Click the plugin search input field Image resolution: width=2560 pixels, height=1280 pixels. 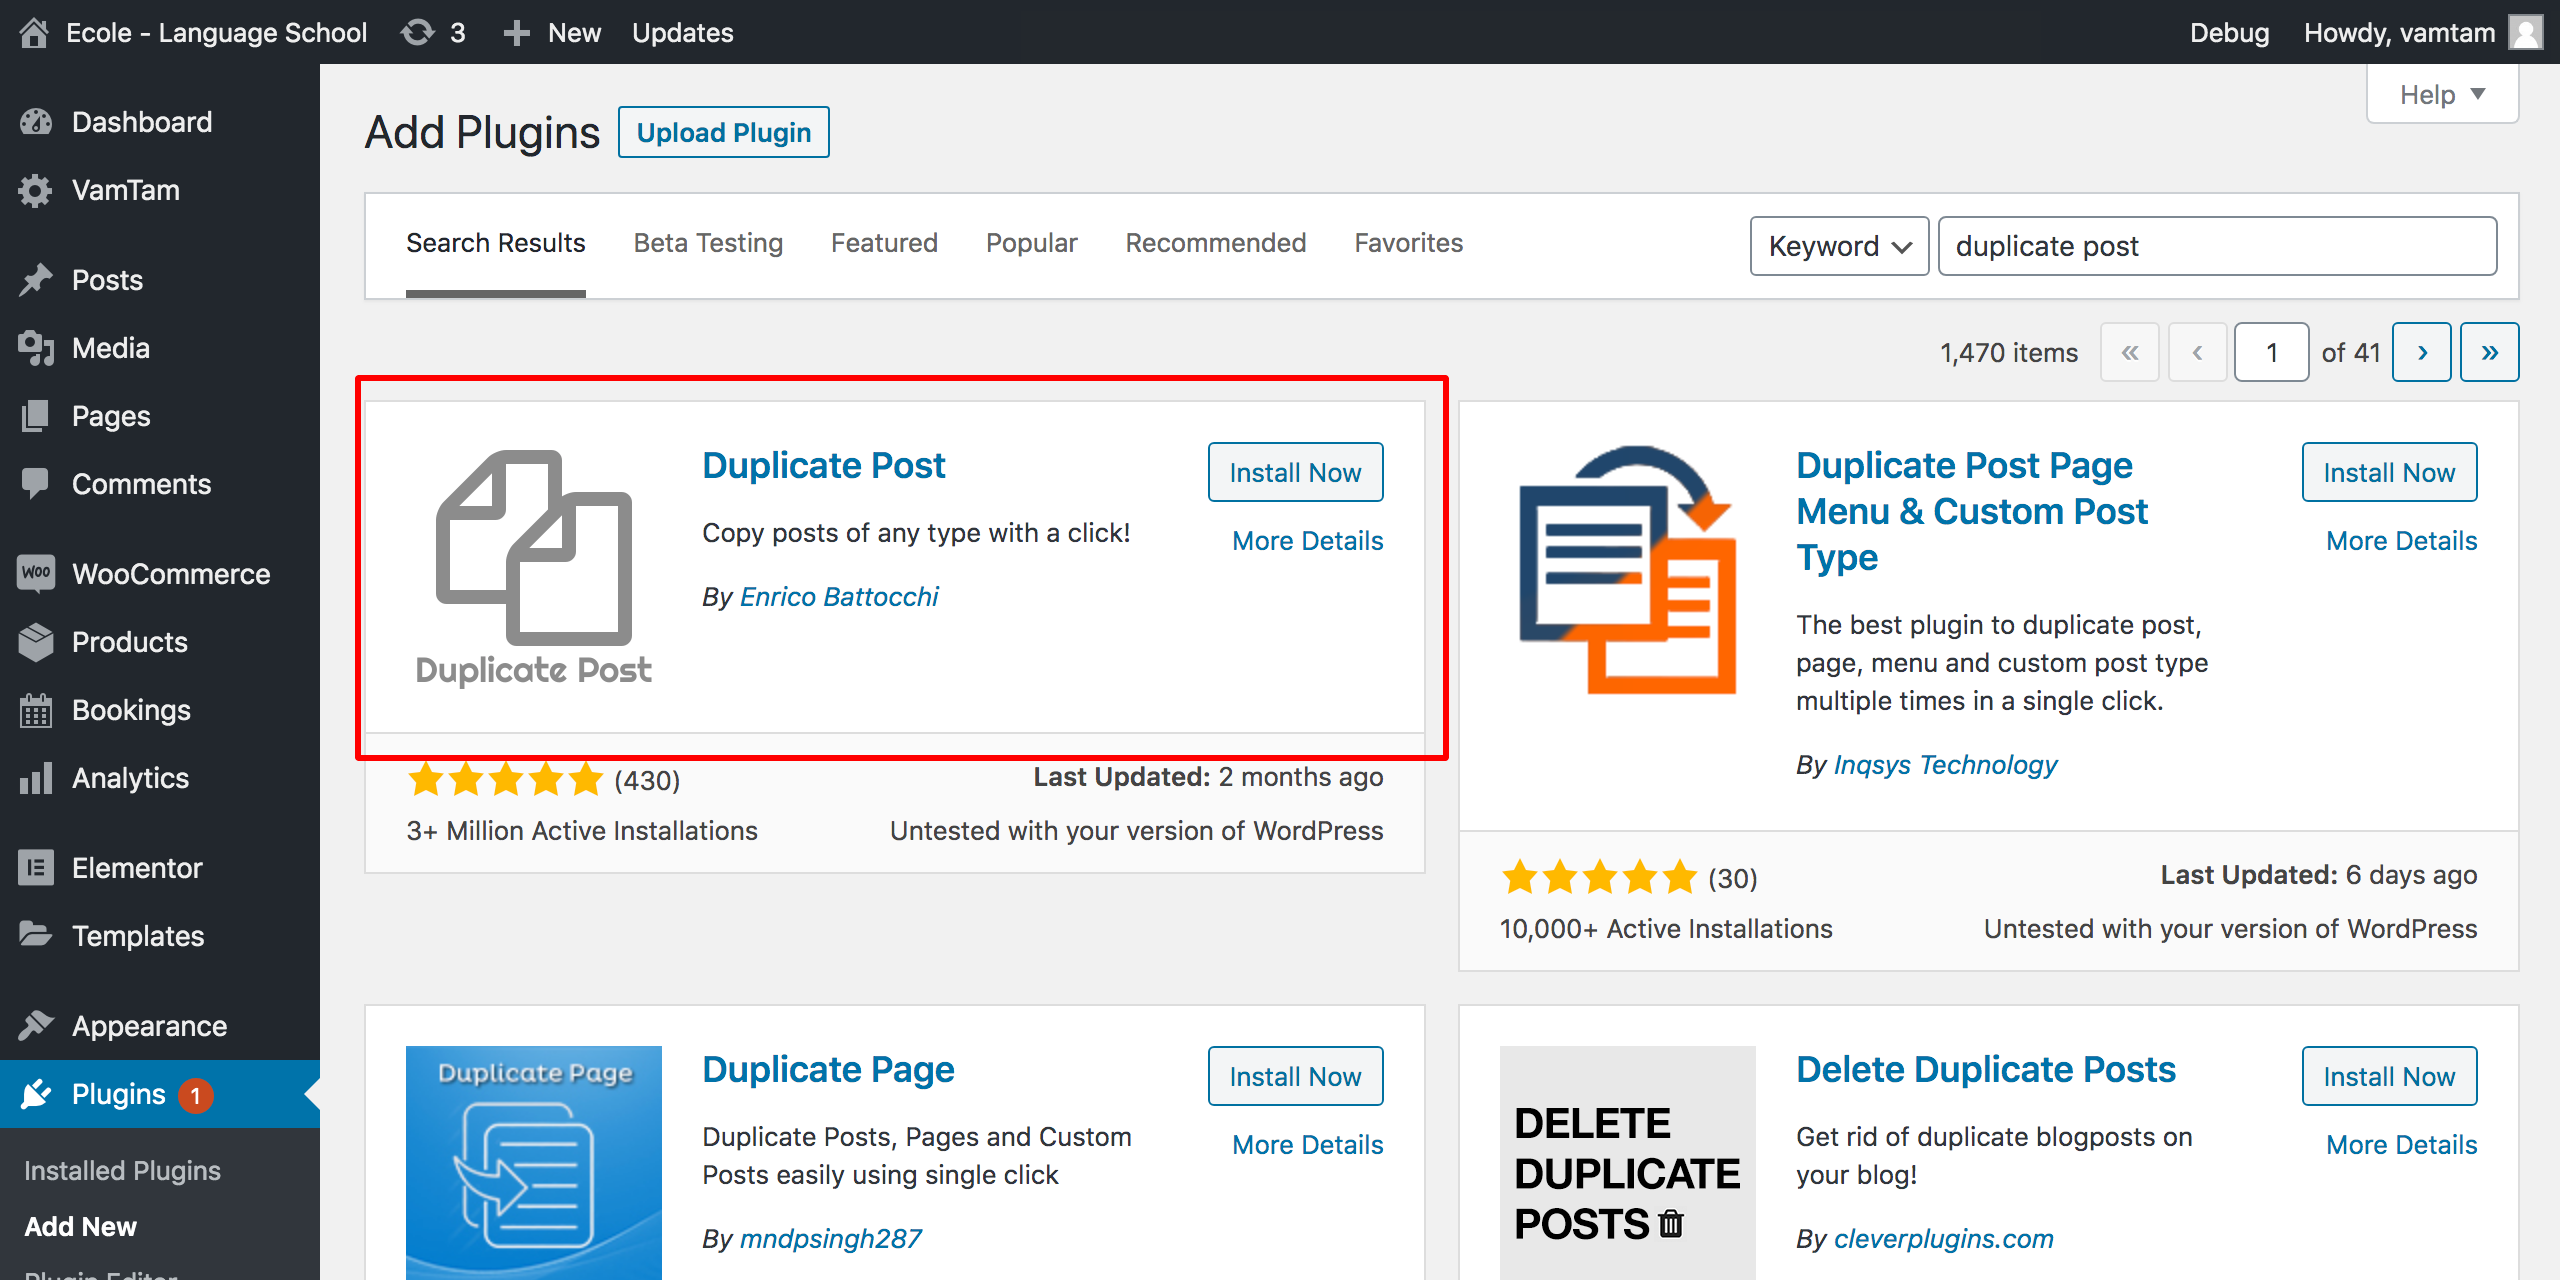pyautogui.click(x=2216, y=246)
